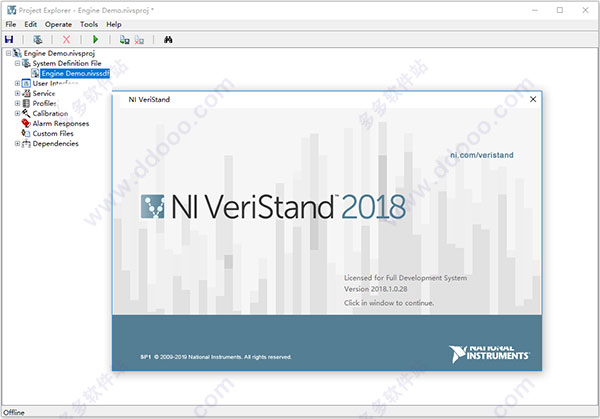Expand the Dependencies tree node
Viewport: 600px width, 419px height.
pos(17,143)
